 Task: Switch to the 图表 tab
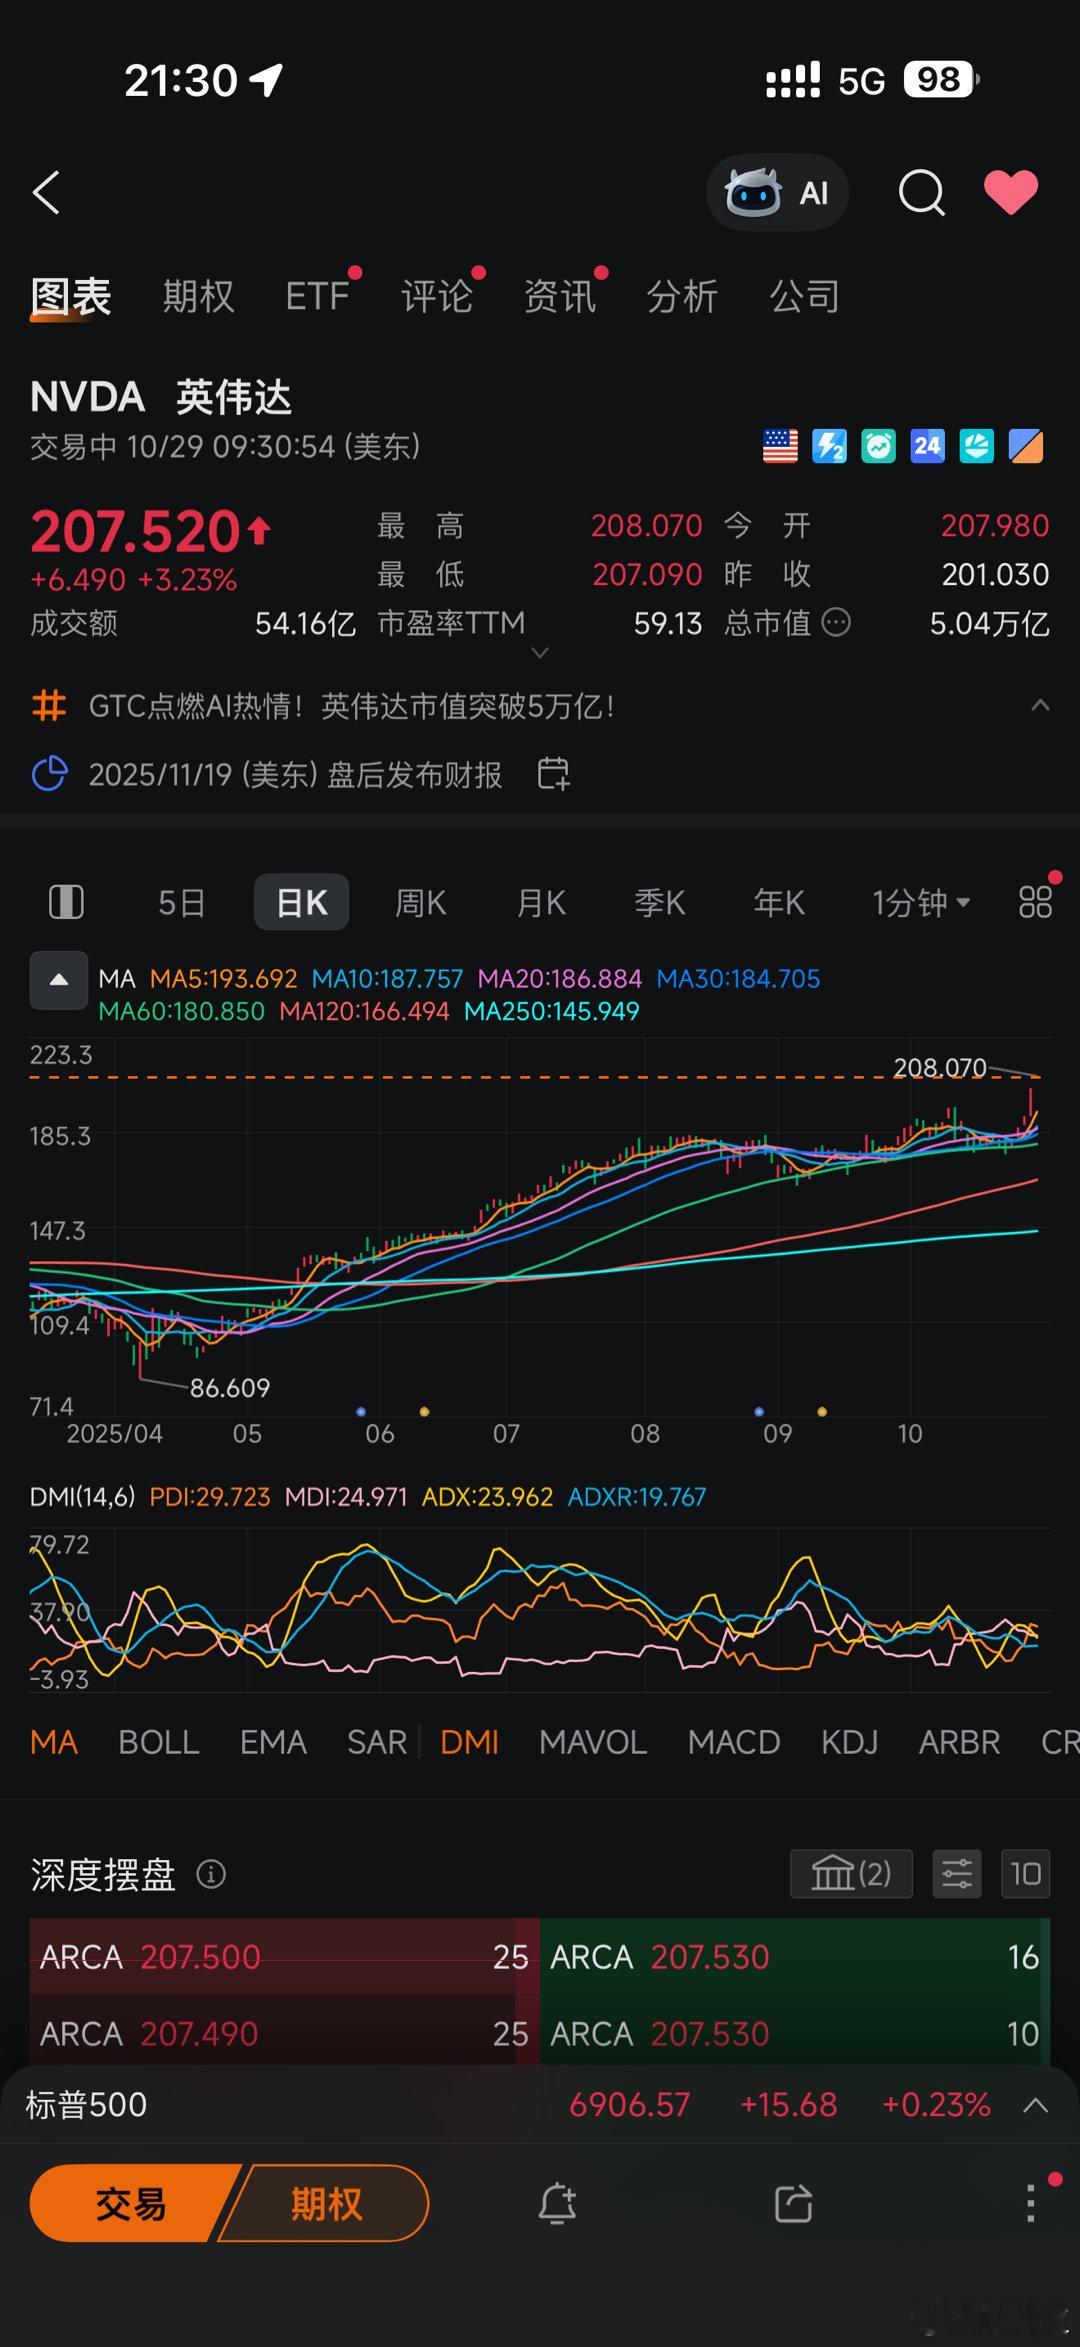click(70, 297)
